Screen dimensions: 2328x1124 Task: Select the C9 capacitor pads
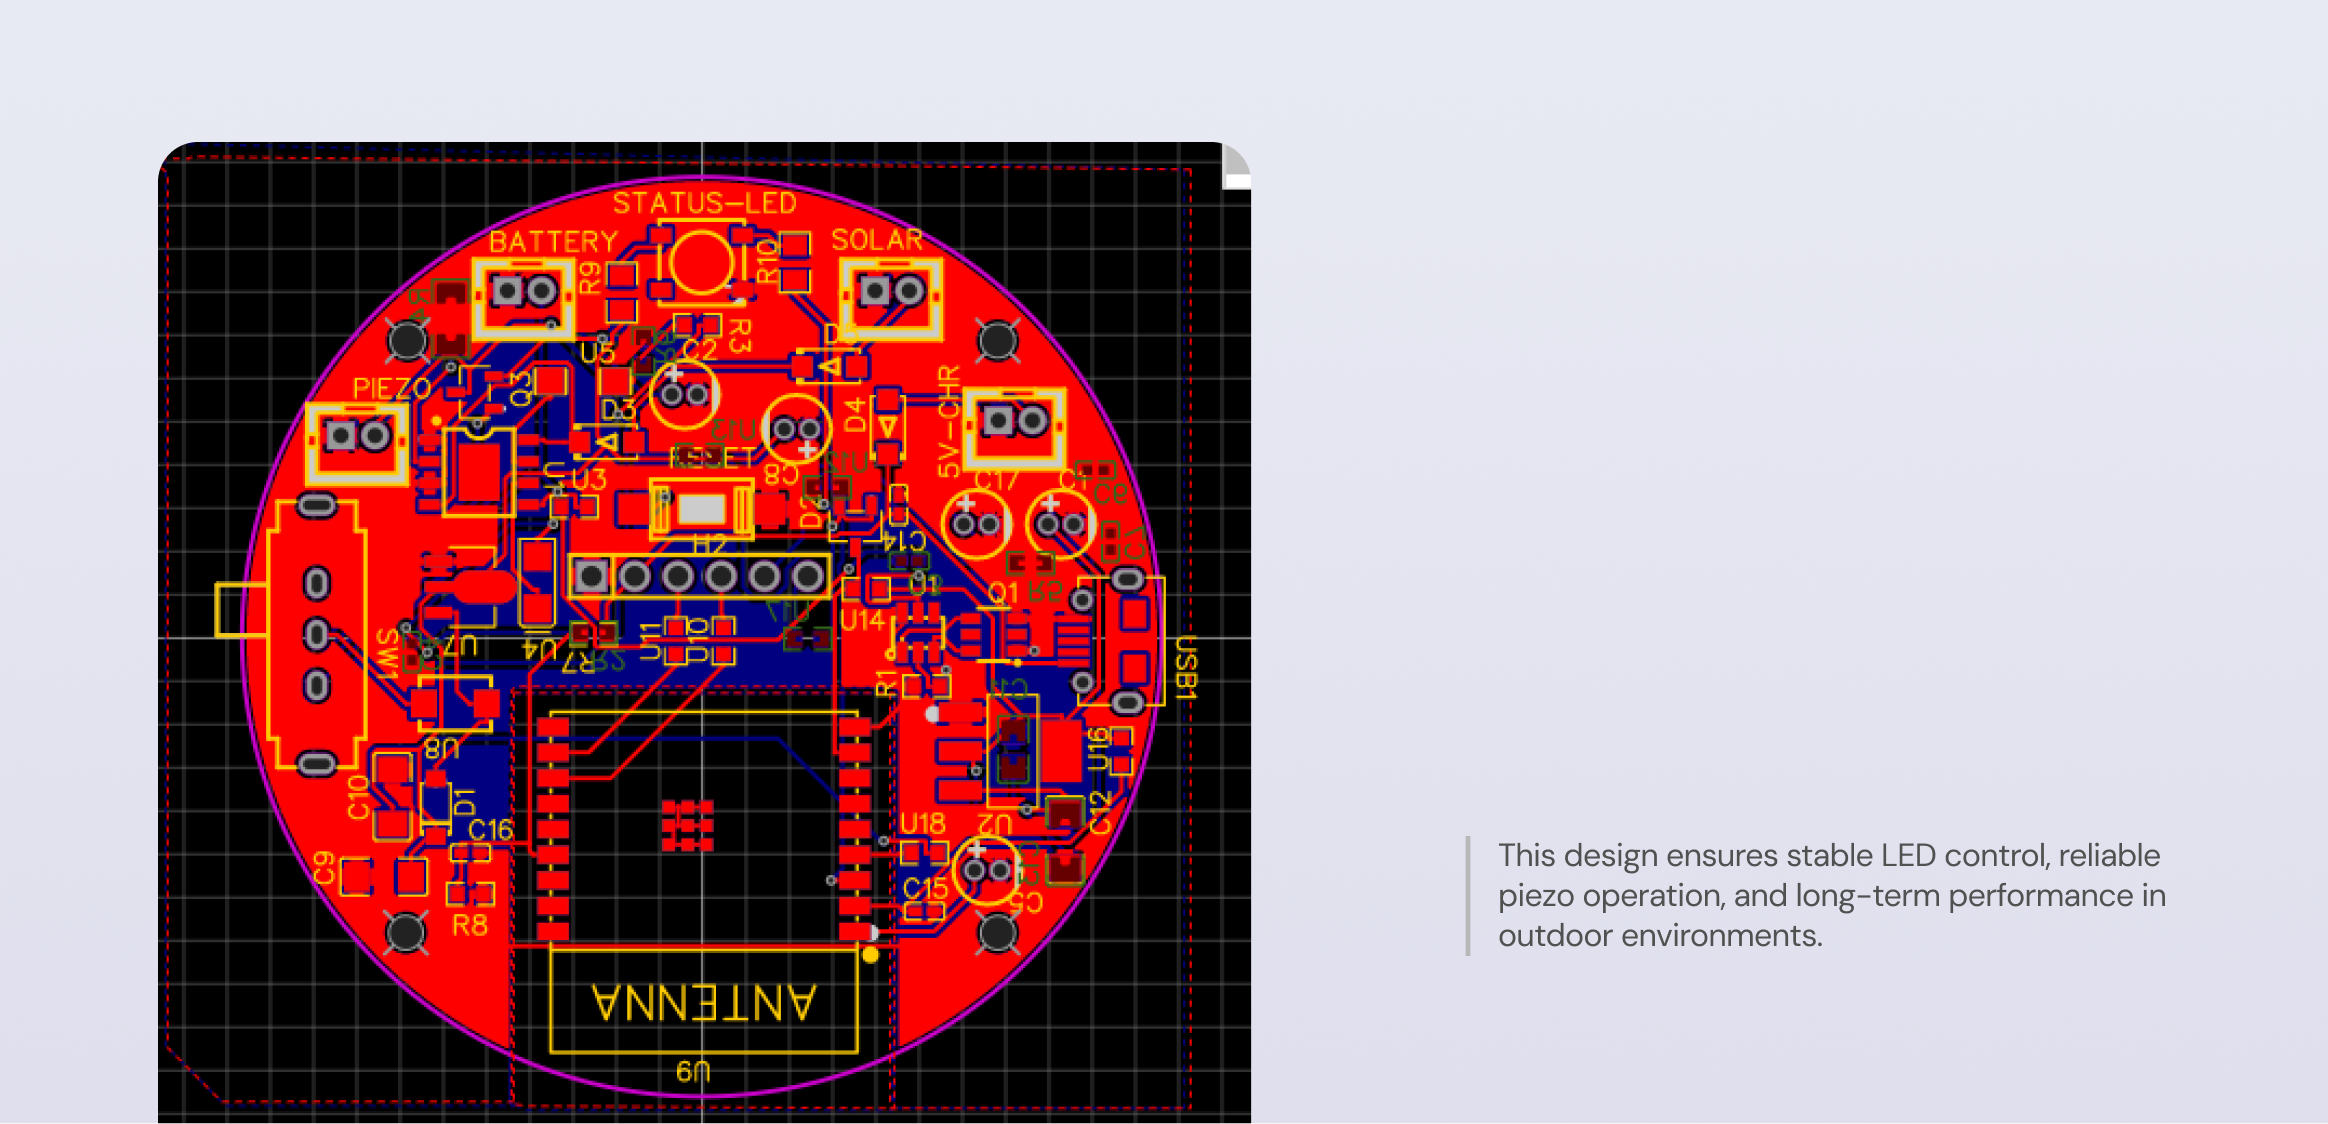click(x=383, y=877)
